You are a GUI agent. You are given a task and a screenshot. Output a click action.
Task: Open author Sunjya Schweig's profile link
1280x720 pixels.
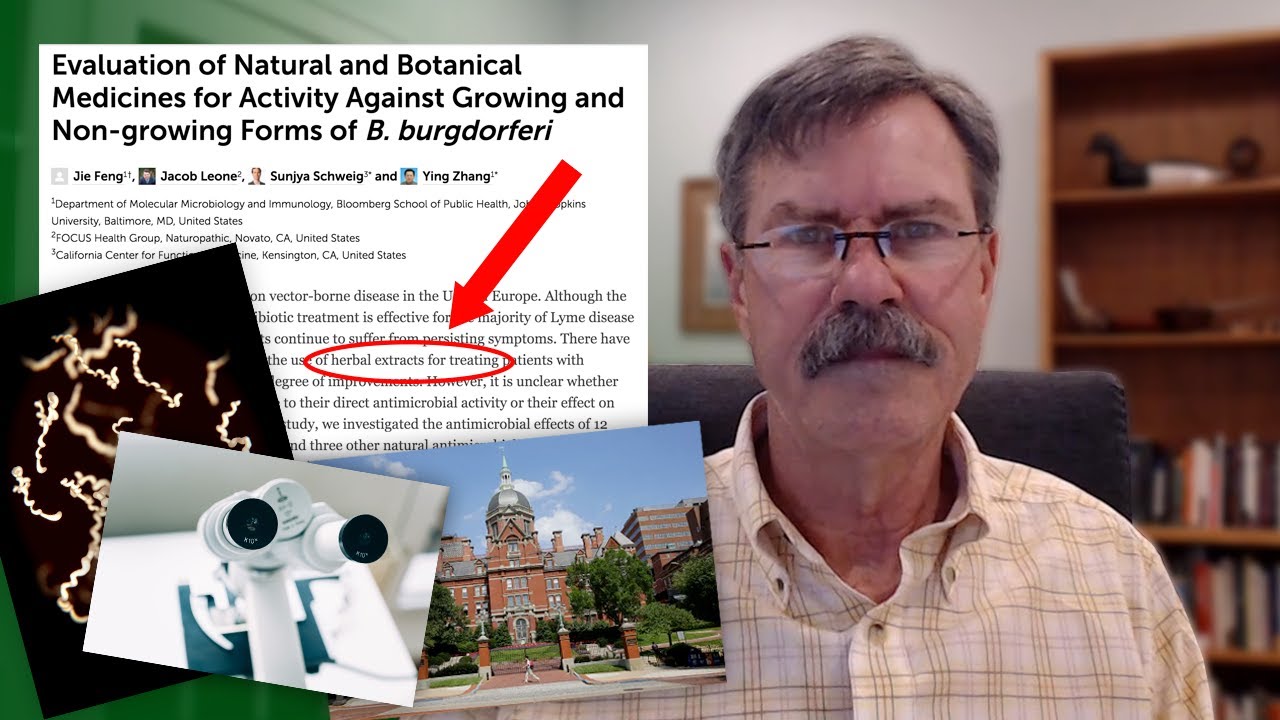319,176
